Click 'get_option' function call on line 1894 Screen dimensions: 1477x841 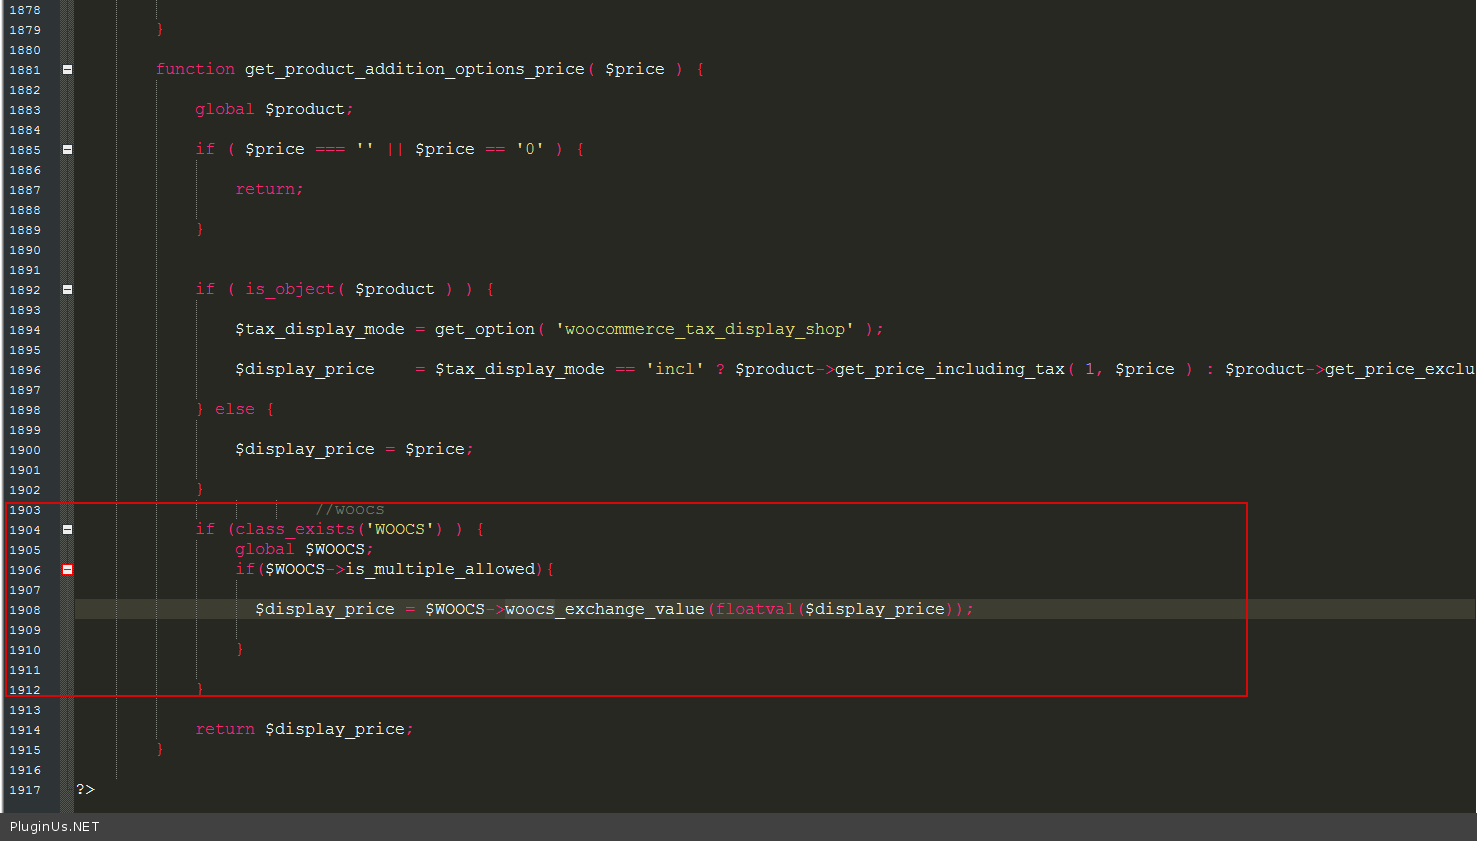coord(485,329)
